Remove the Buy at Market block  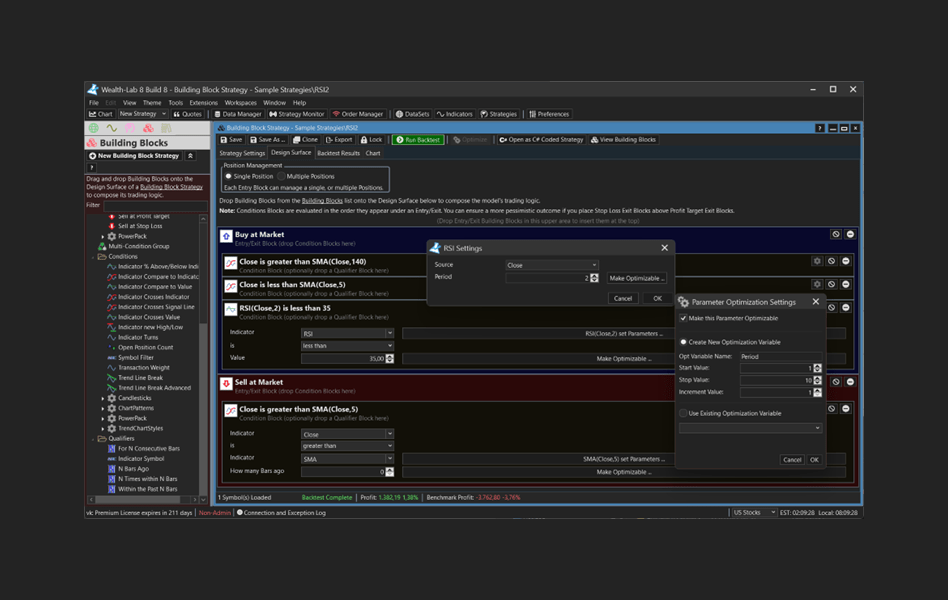[850, 234]
